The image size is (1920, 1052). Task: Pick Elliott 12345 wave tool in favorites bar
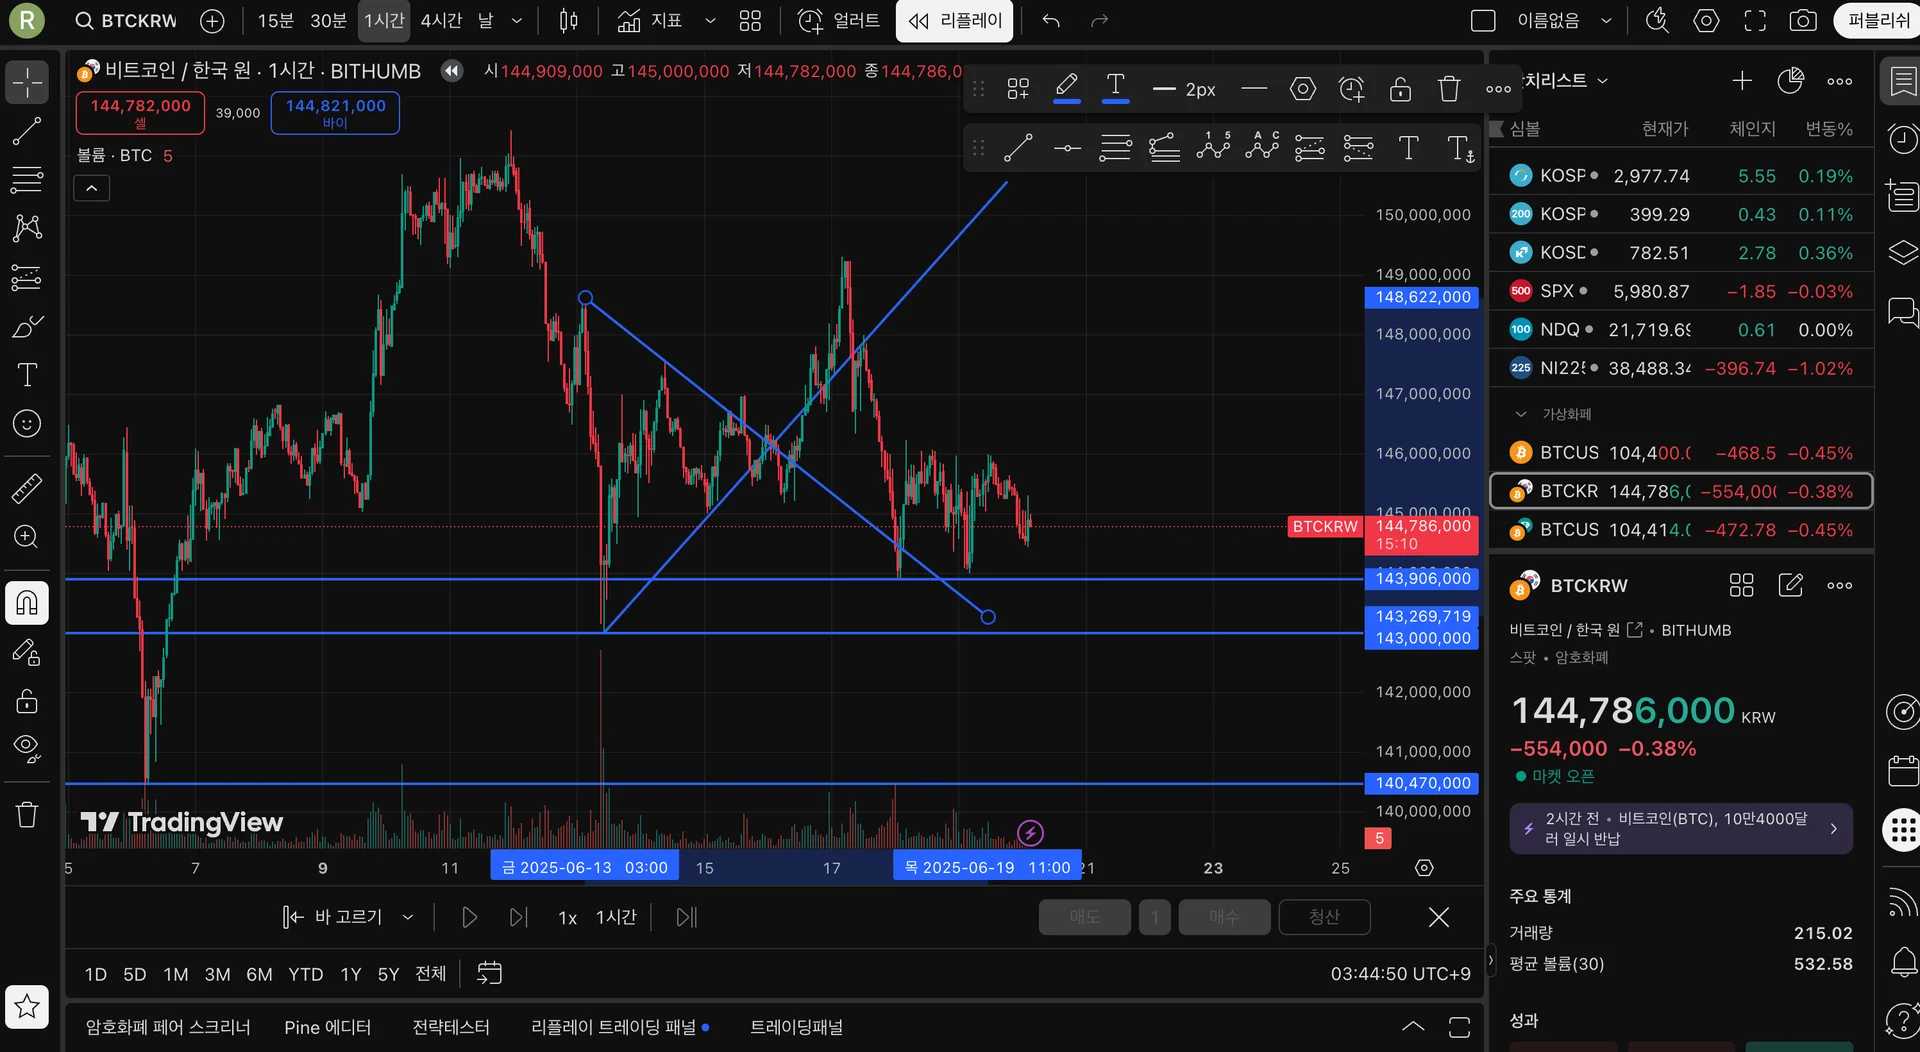pyautogui.click(x=1213, y=149)
